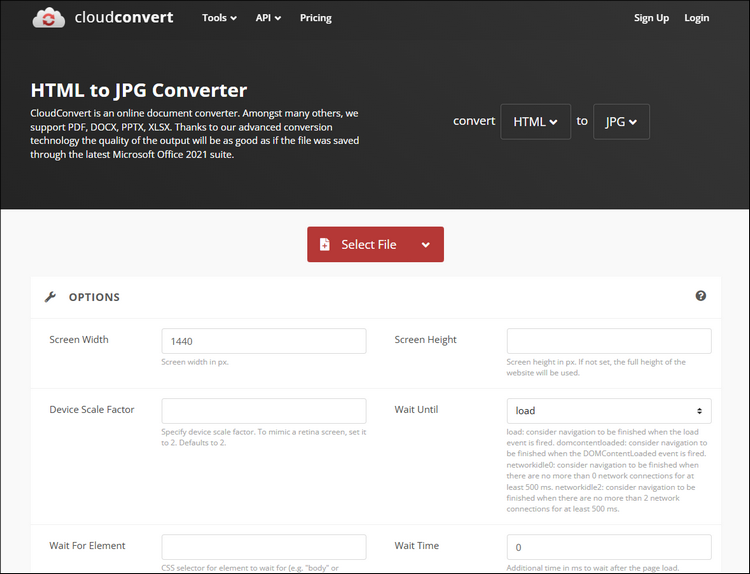Open the Wait Until load dropdown

pyautogui.click(x=609, y=411)
